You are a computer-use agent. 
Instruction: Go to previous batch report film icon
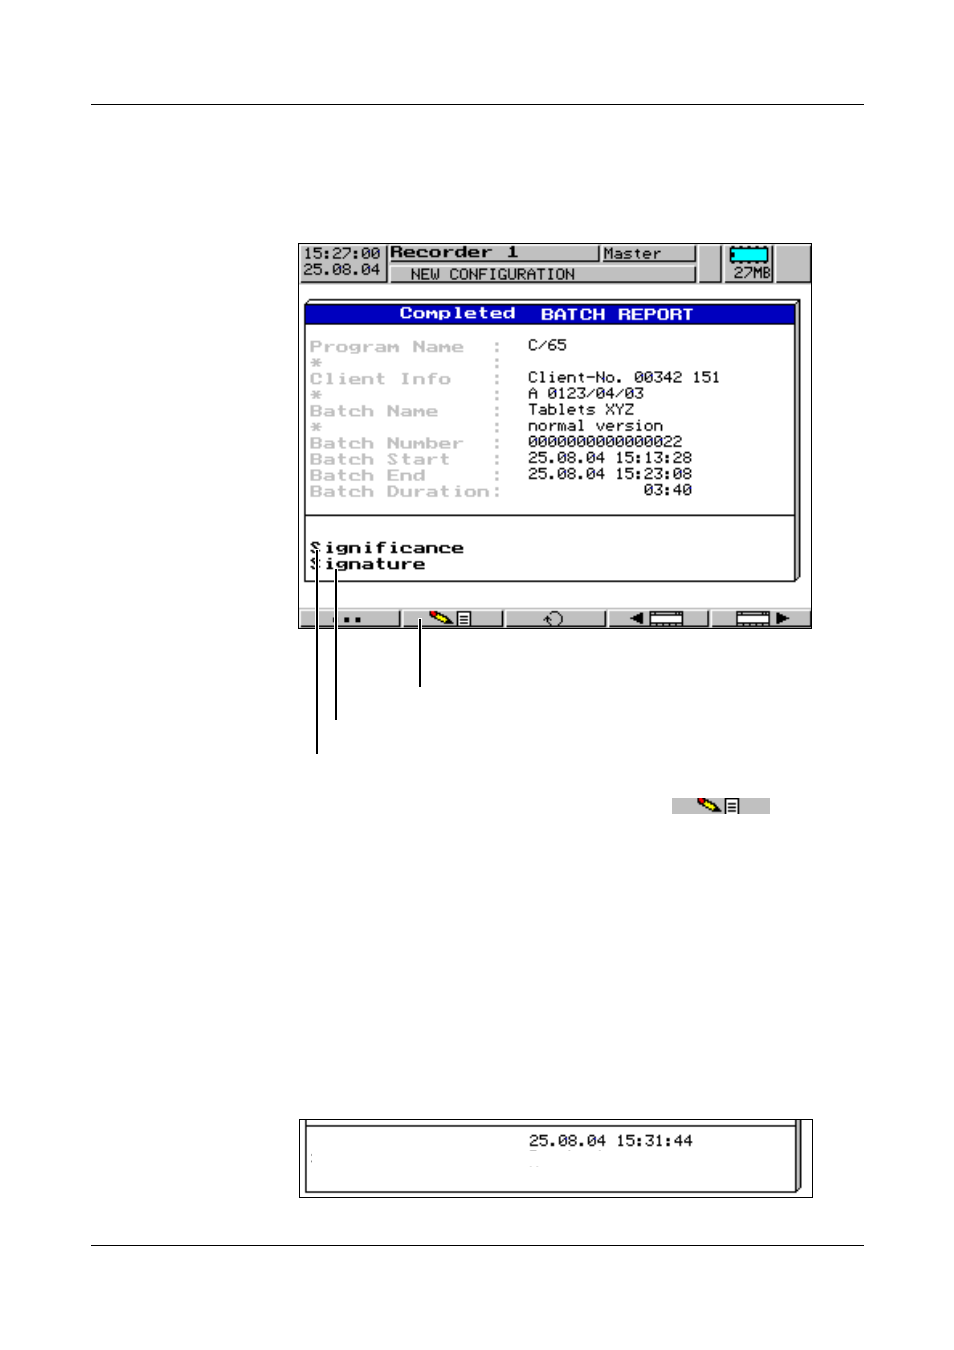pos(658,619)
